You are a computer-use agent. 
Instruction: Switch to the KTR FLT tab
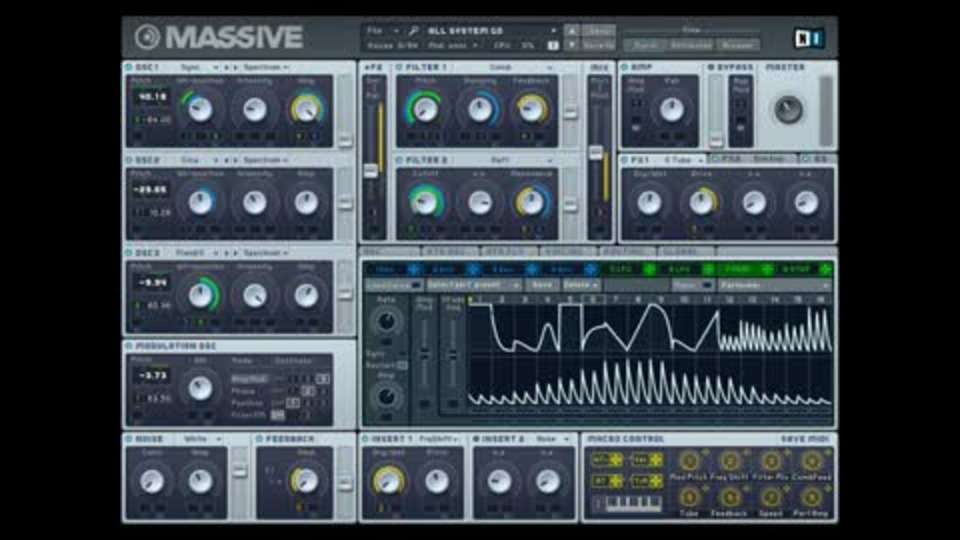click(508, 252)
